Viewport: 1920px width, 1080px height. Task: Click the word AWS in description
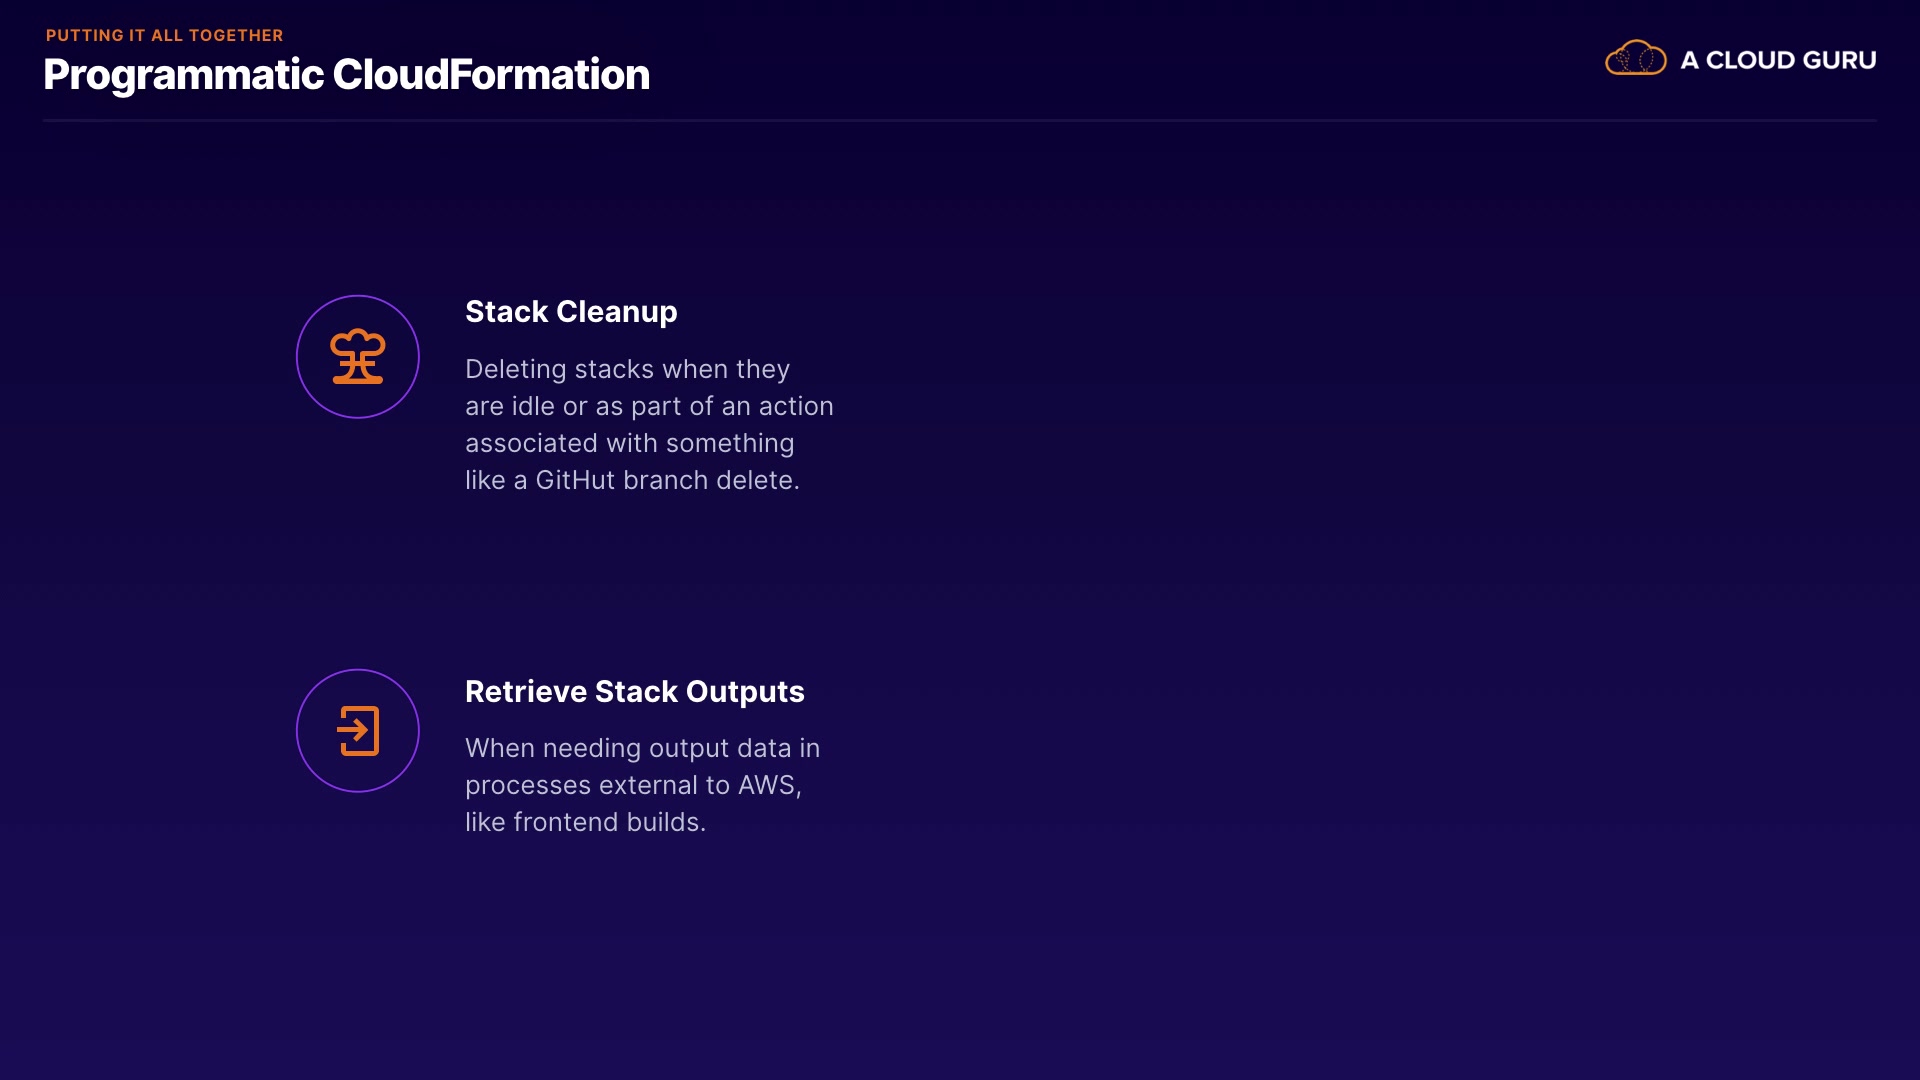pyautogui.click(x=766, y=785)
